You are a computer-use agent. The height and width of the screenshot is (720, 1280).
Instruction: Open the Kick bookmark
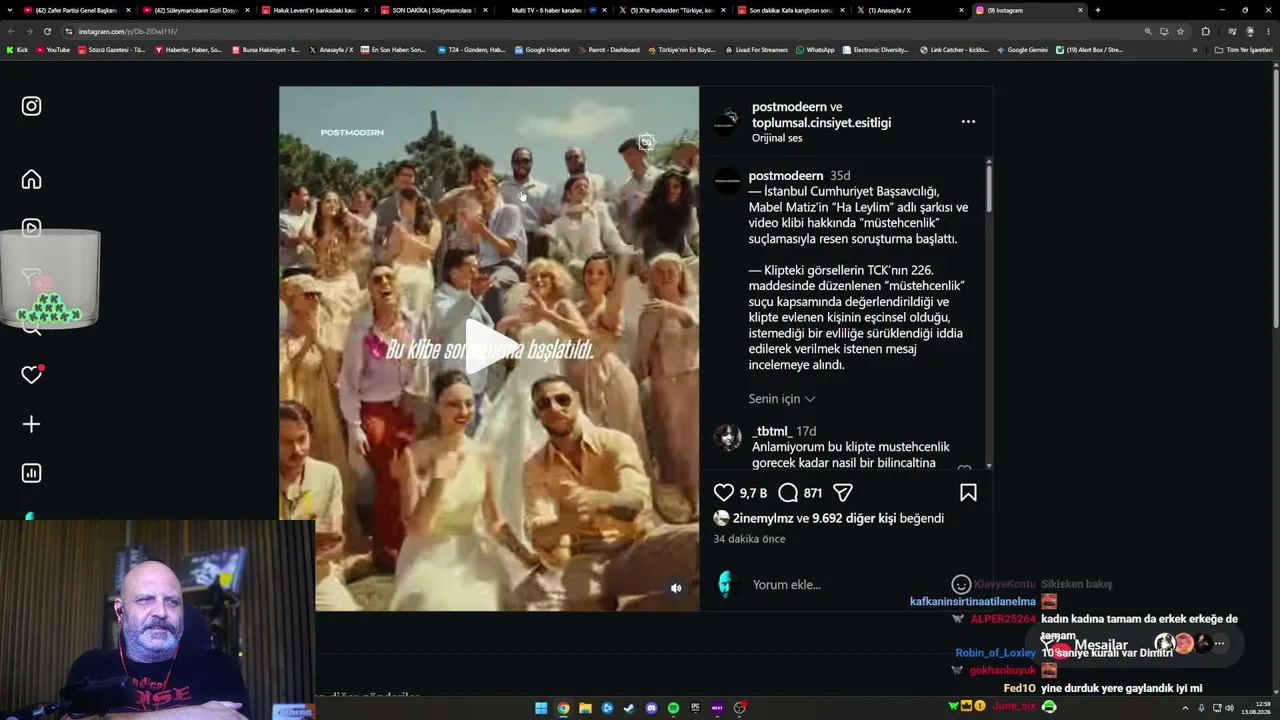[17, 50]
